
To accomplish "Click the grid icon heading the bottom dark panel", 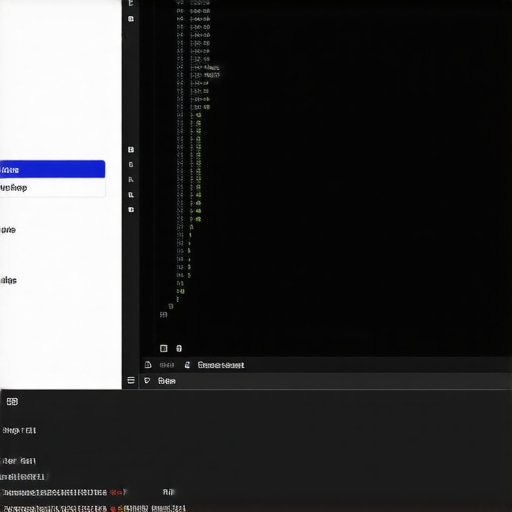I will pos(12,402).
